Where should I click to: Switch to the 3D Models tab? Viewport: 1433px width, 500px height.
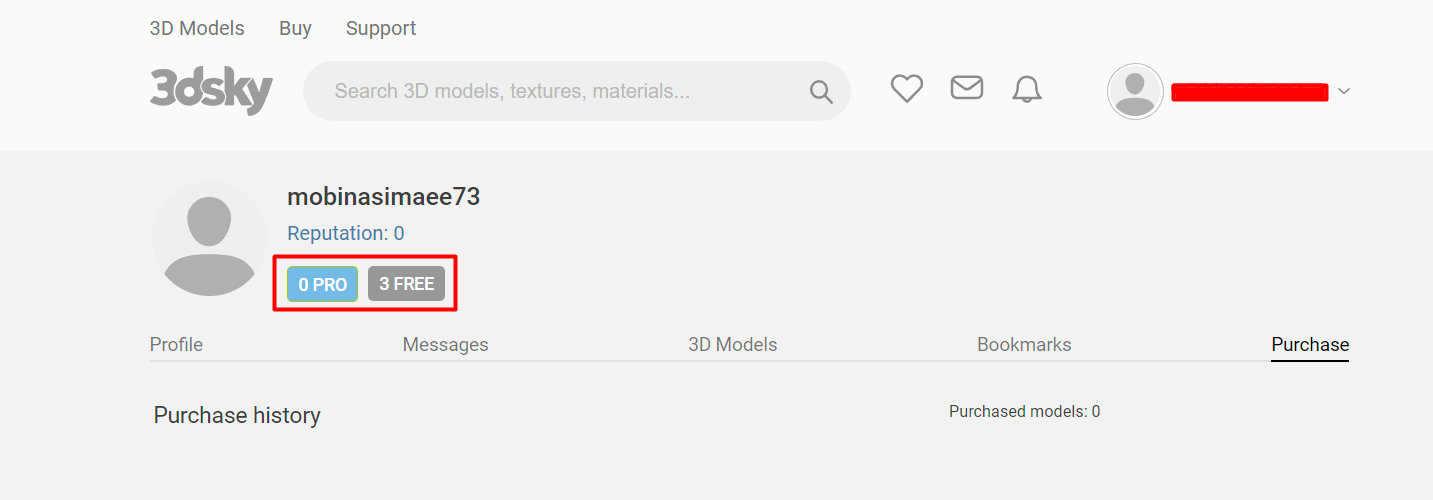pos(732,345)
